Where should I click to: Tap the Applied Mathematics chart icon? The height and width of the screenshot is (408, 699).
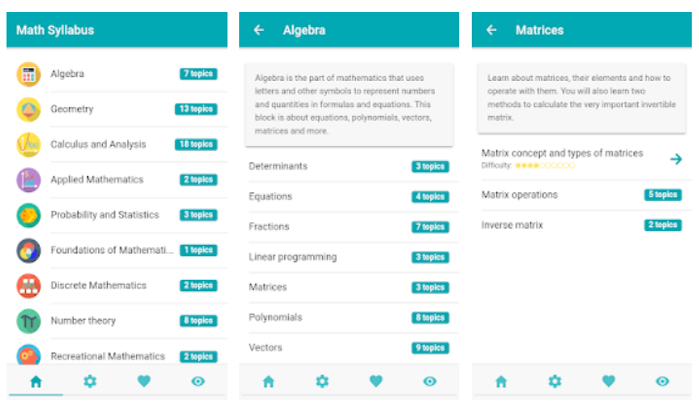pos(29,180)
